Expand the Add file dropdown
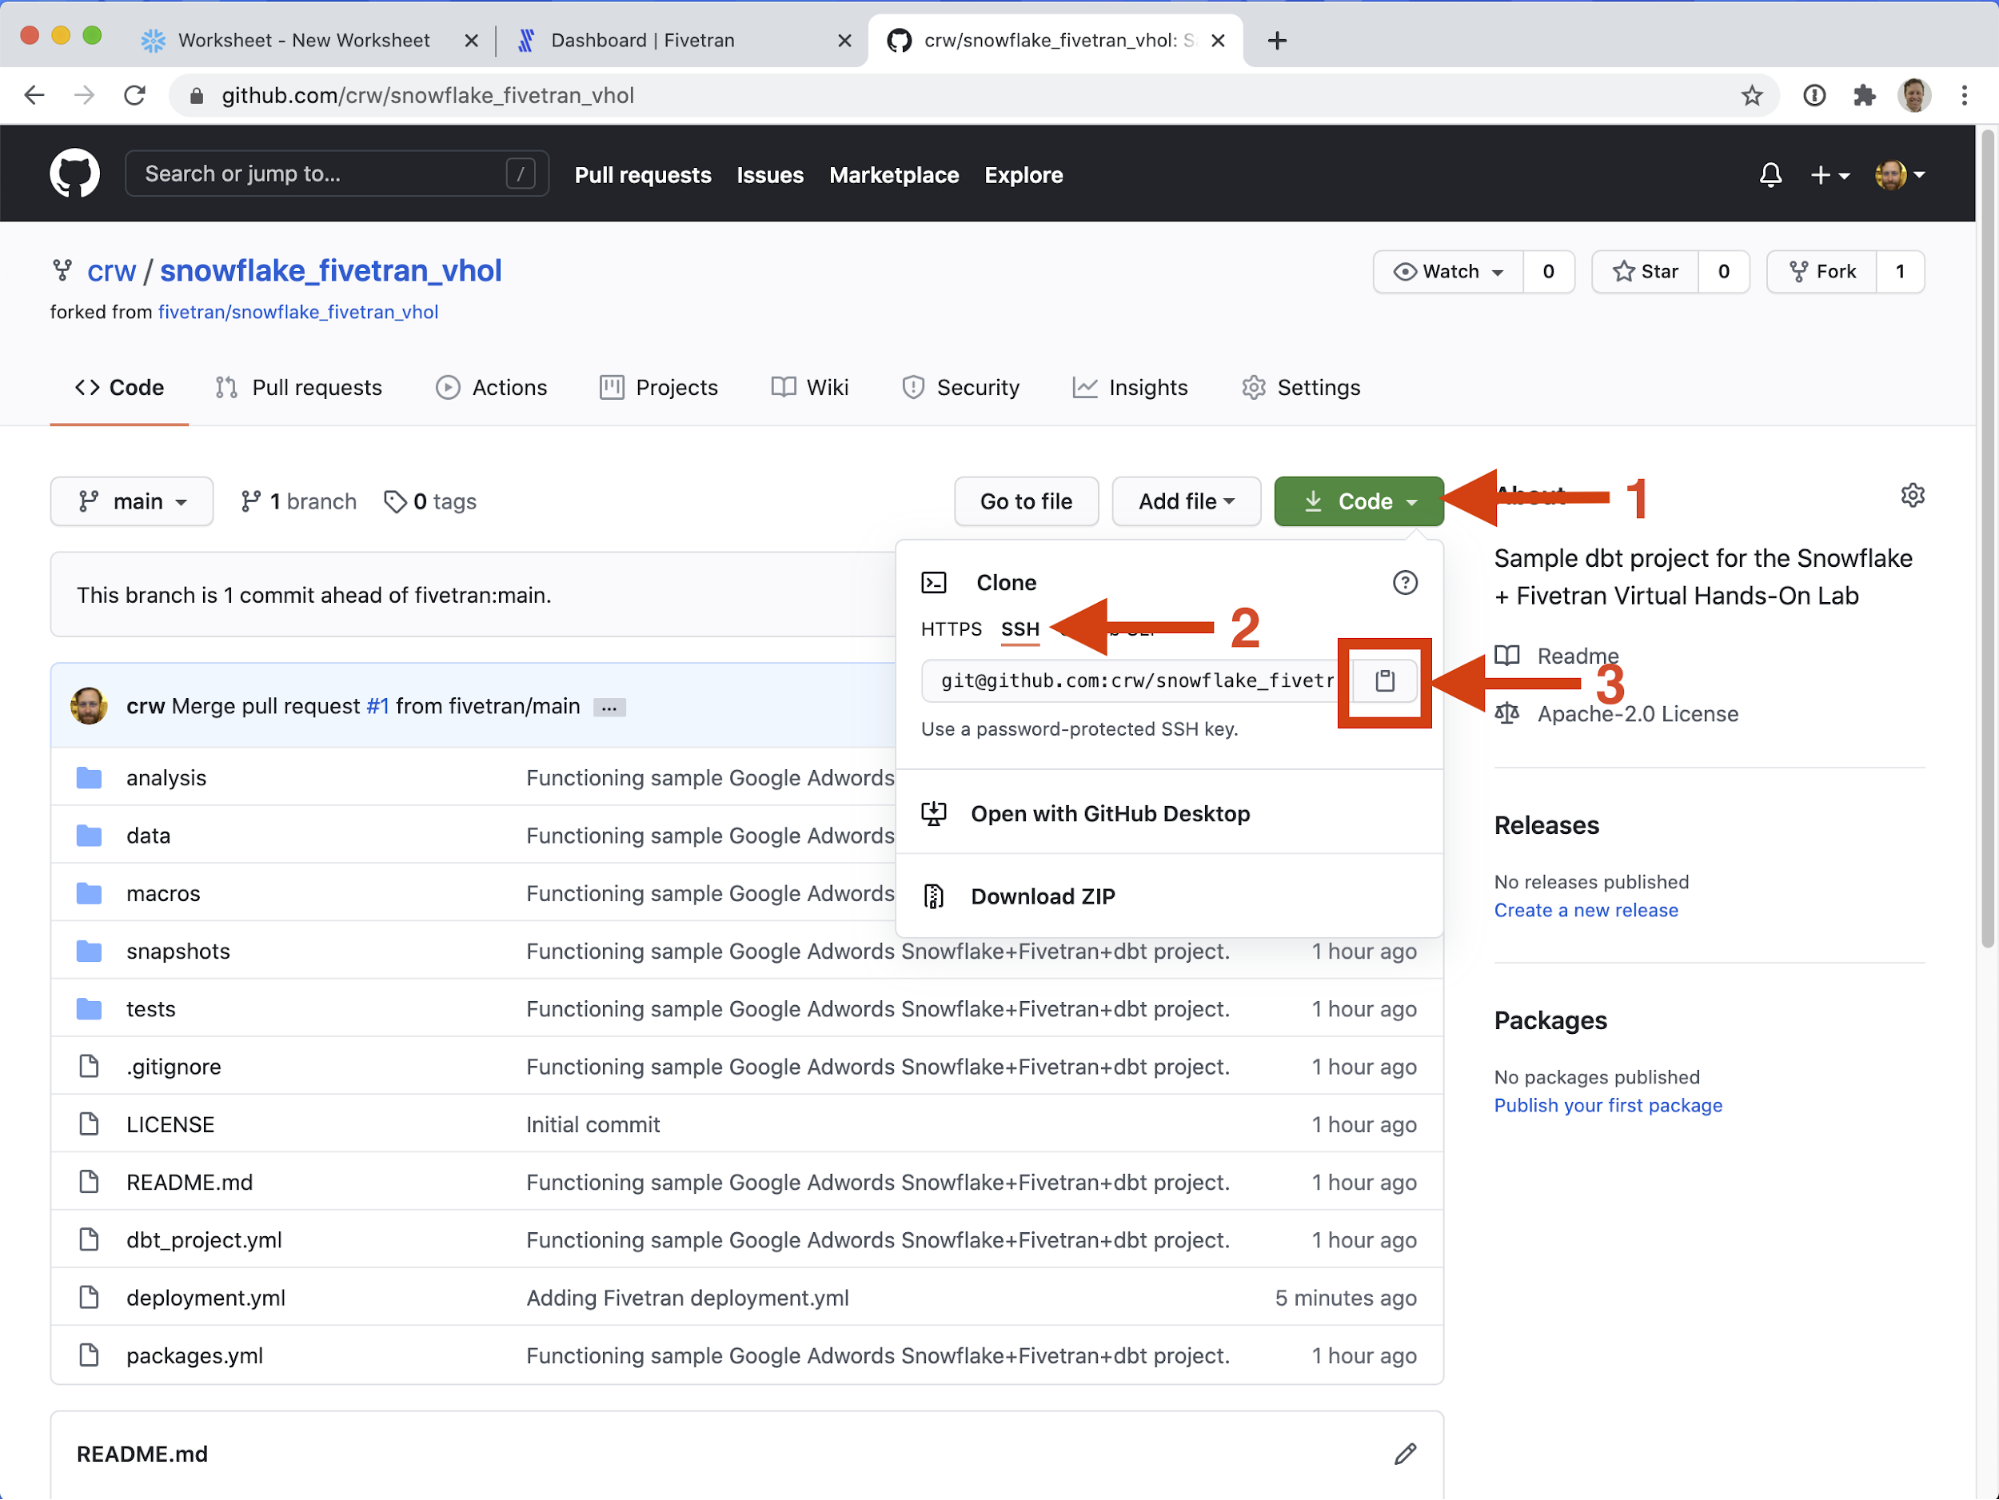This screenshot has height=1500, width=1999. pos(1185,502)
